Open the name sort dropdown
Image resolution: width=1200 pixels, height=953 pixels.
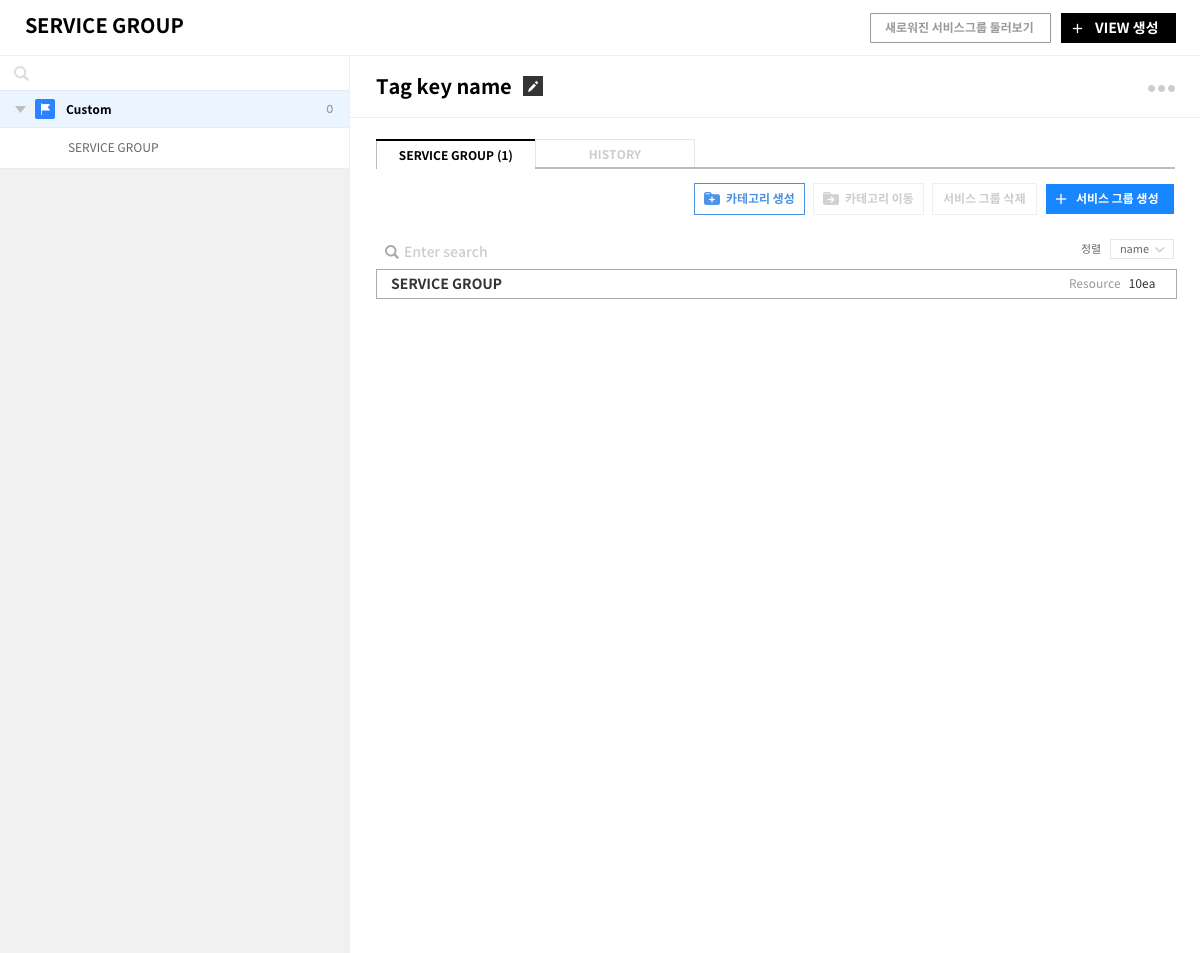(x=1141, y=249)
